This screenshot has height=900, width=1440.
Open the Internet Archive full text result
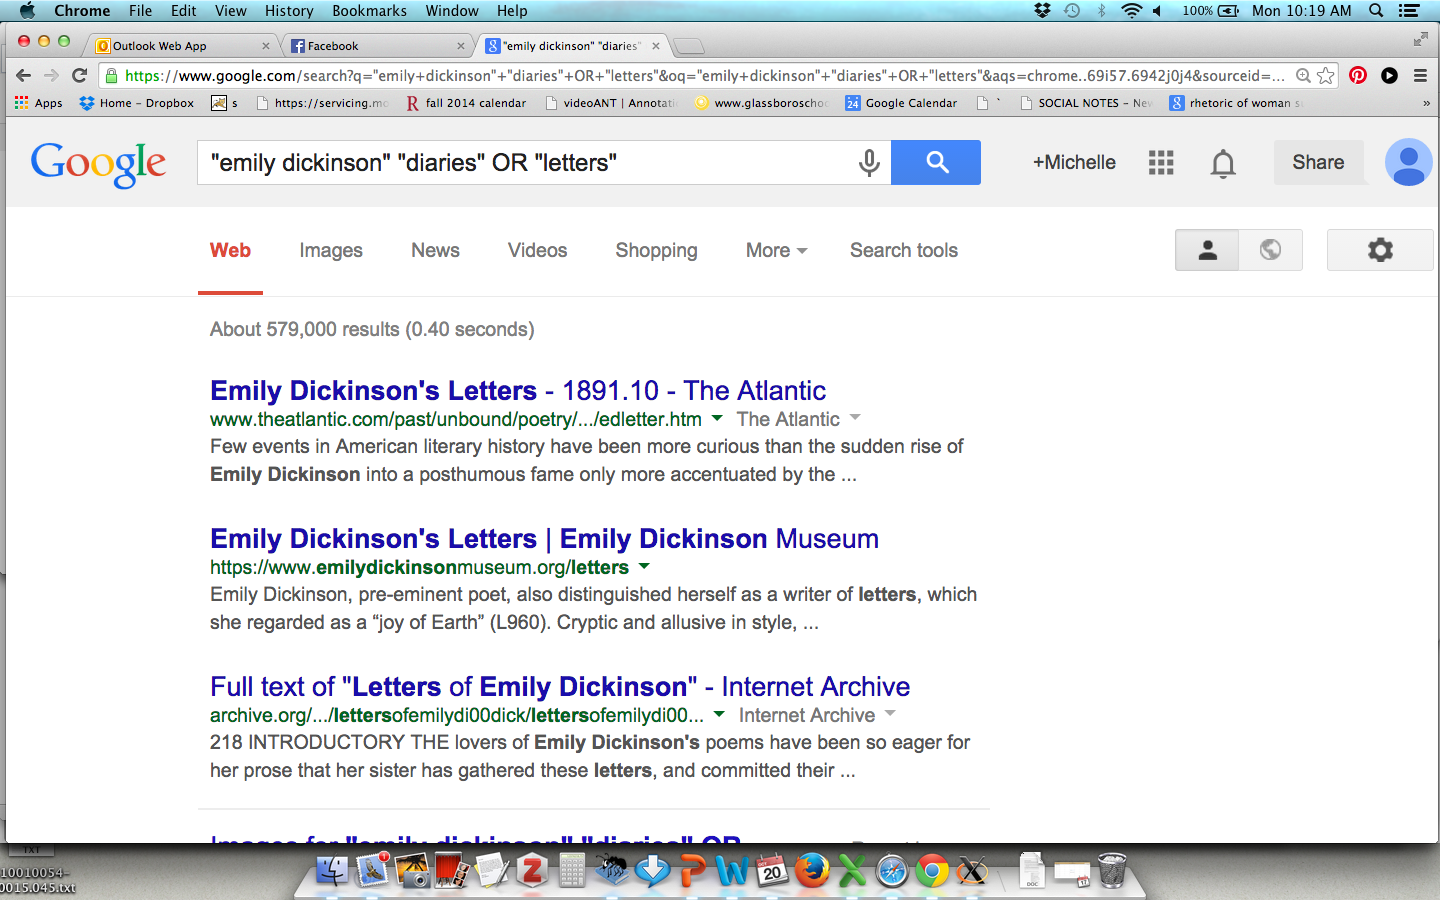point(560,686)
